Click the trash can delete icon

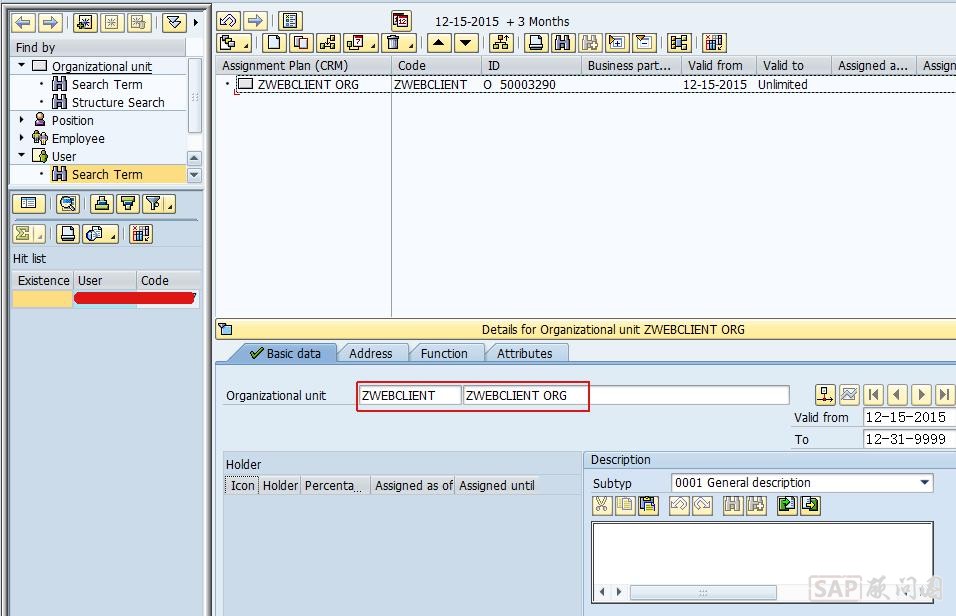point(394,43)
